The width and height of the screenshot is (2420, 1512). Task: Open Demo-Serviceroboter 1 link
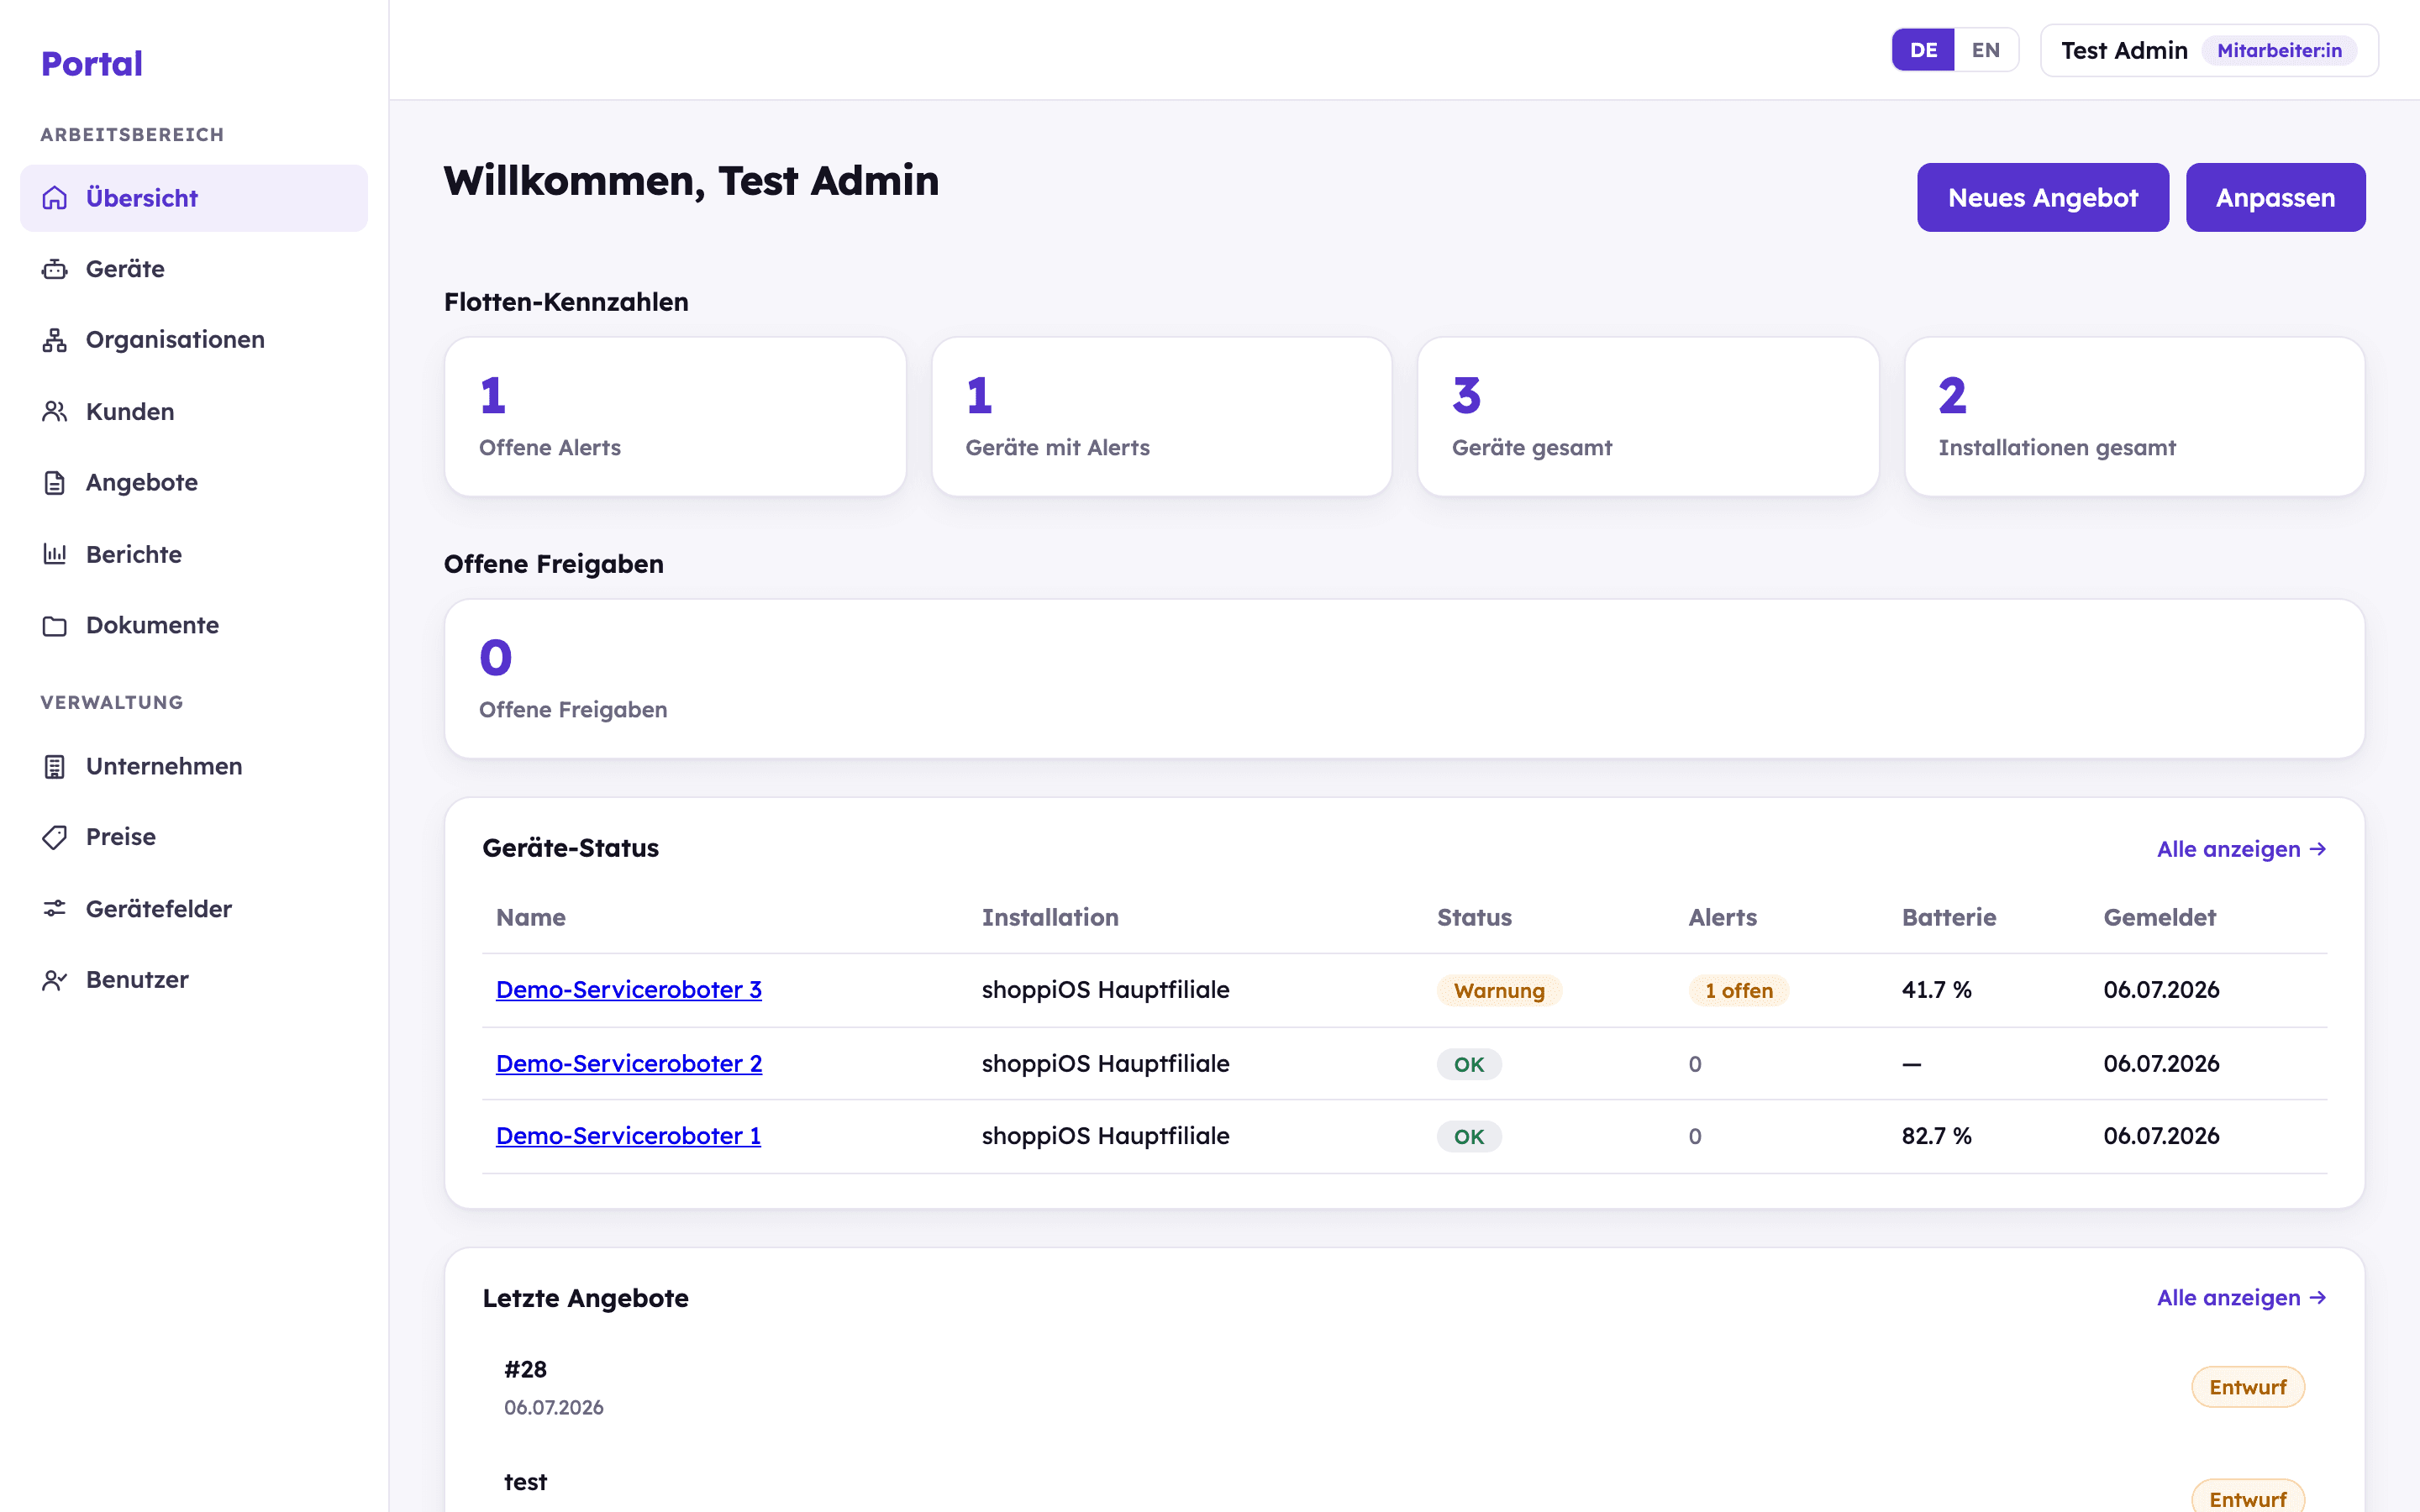tap(628, 1136)
